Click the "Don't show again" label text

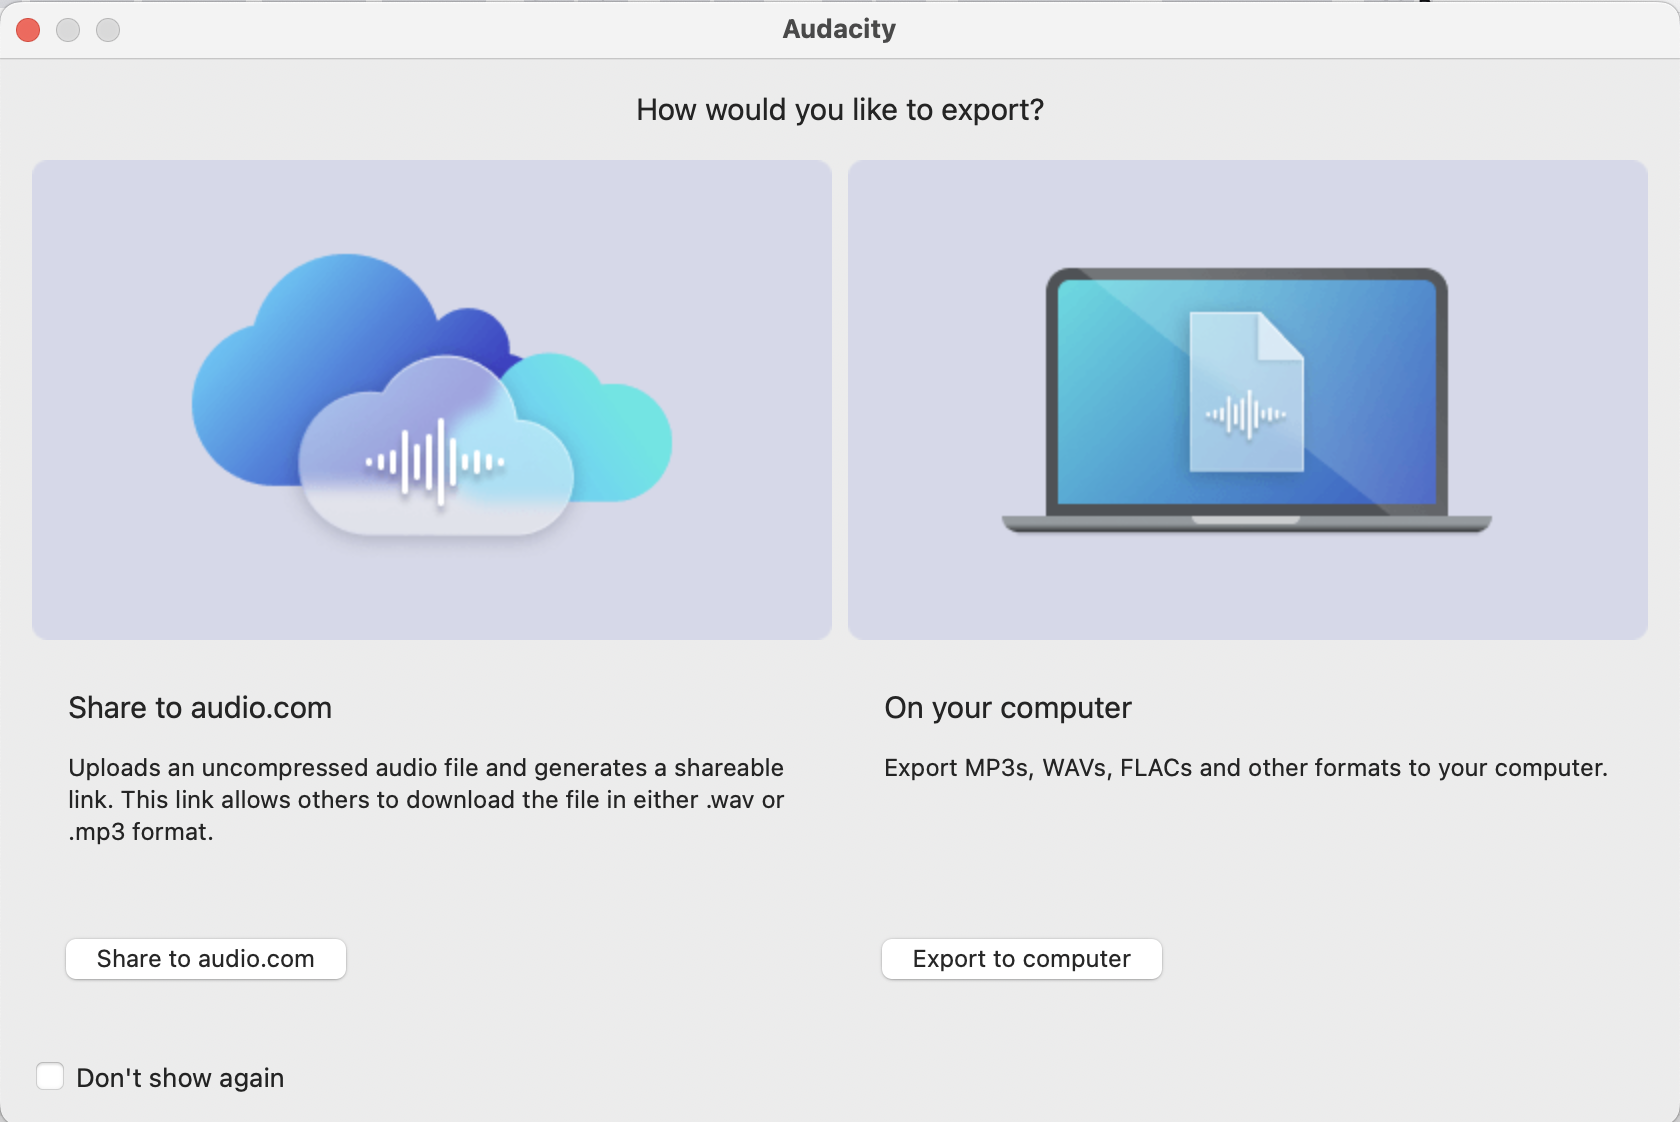point(180,1078)
